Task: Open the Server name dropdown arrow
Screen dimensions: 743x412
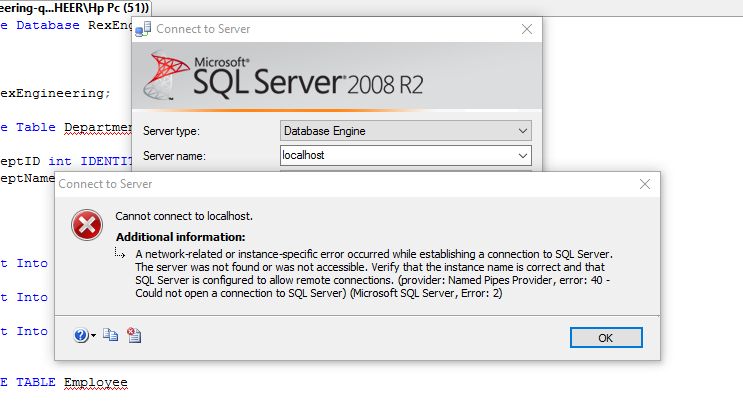Action: pos(523,156)
